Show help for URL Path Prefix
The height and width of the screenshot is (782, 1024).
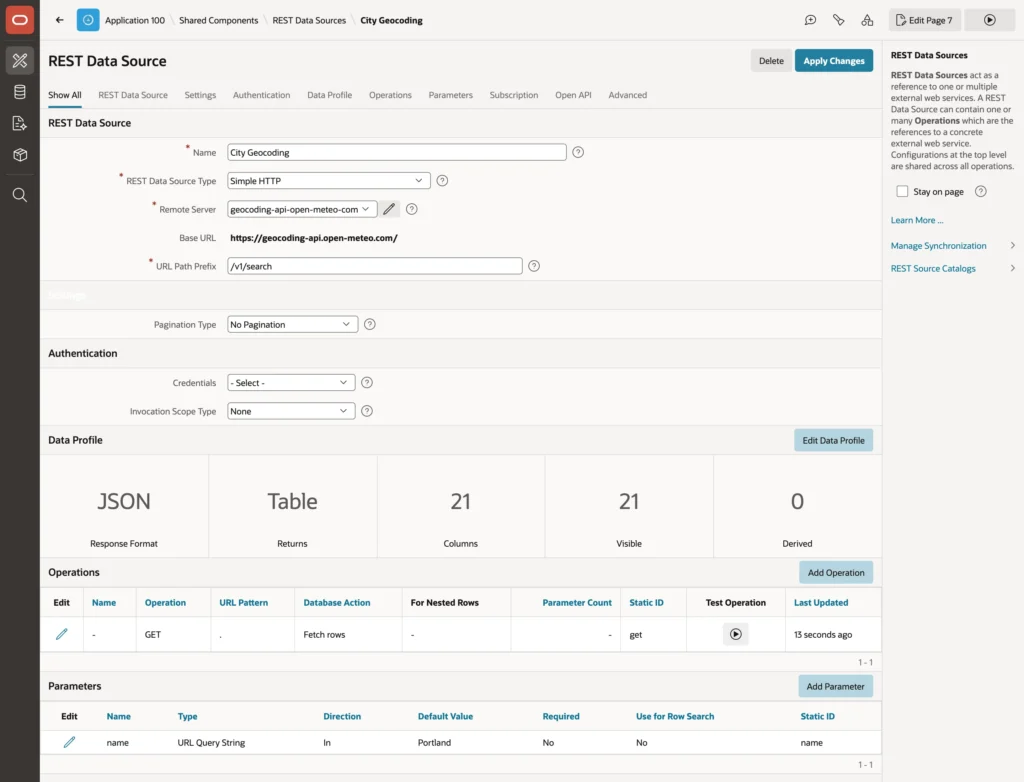pyautogui.click(x=534, y=266)
